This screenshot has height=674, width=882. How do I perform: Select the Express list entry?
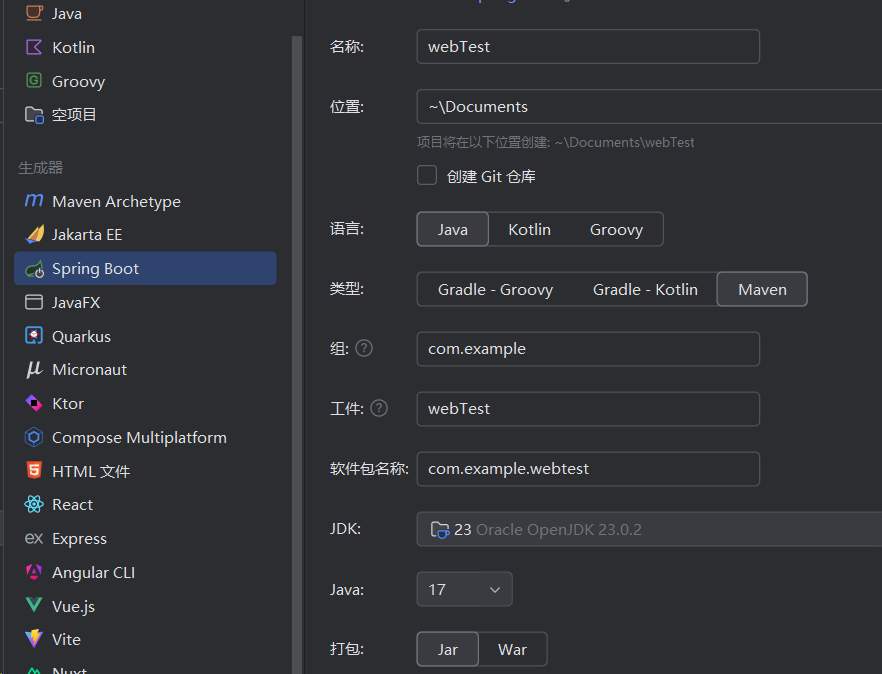coord(145,538)
